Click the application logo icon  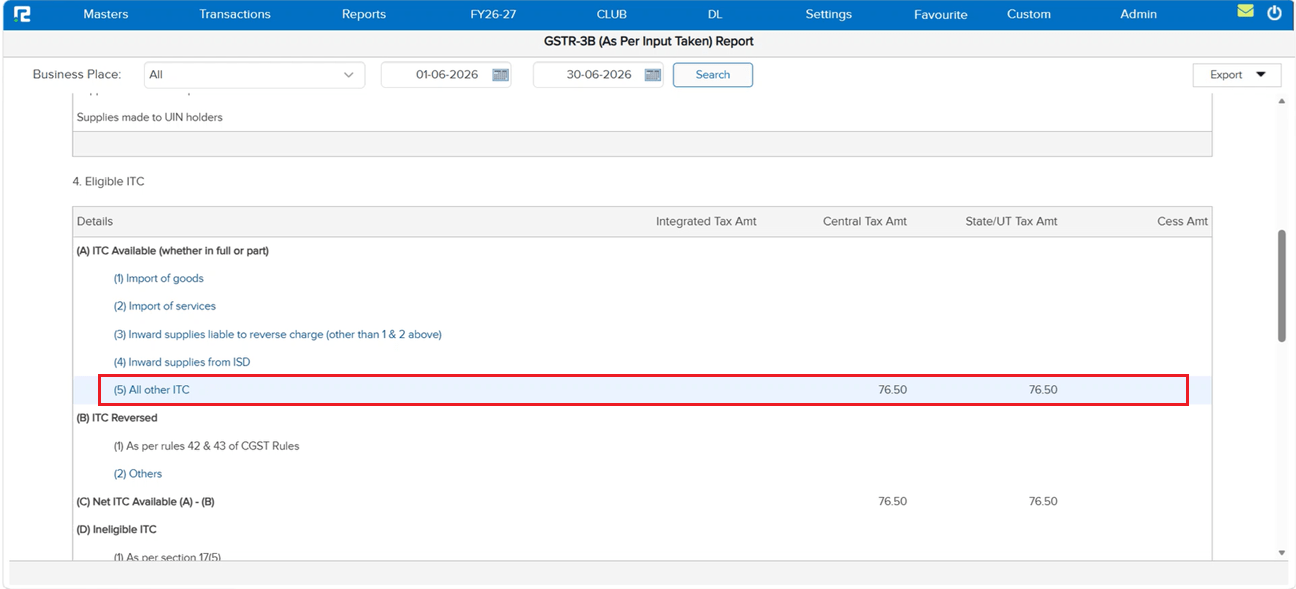pos(21,14)
